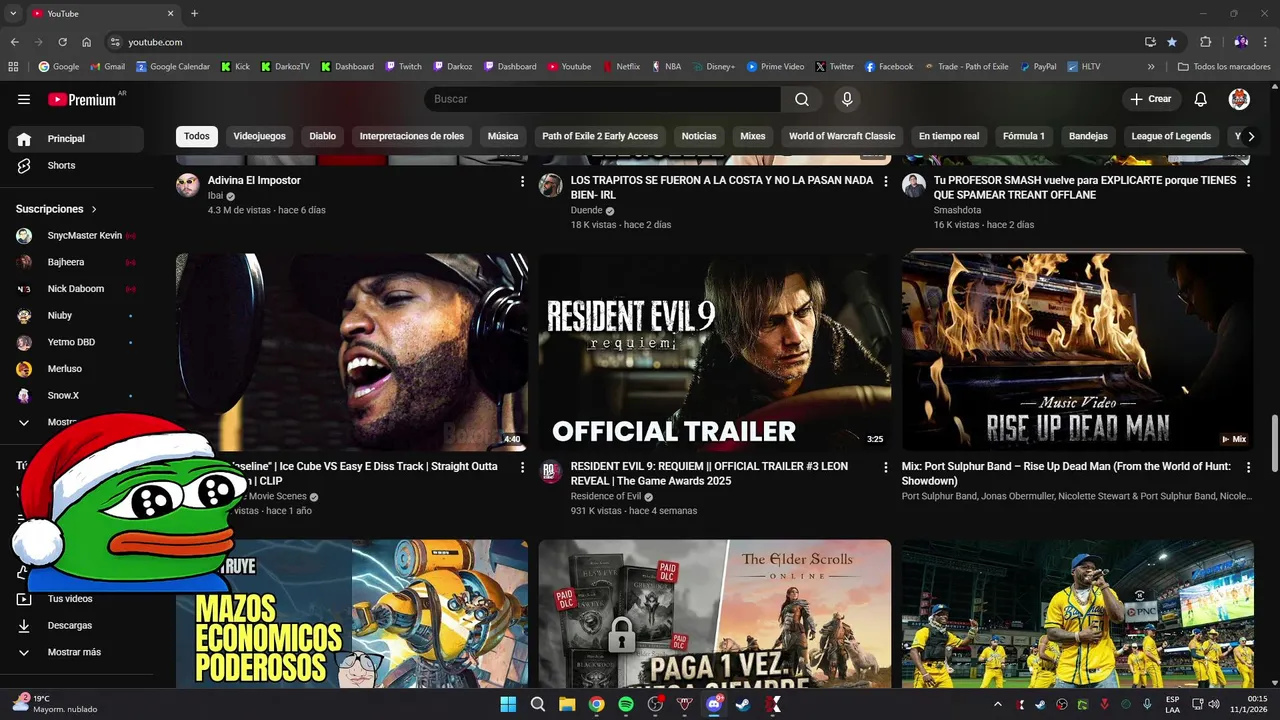Open Shorts in sidebar

click(76, 165)
